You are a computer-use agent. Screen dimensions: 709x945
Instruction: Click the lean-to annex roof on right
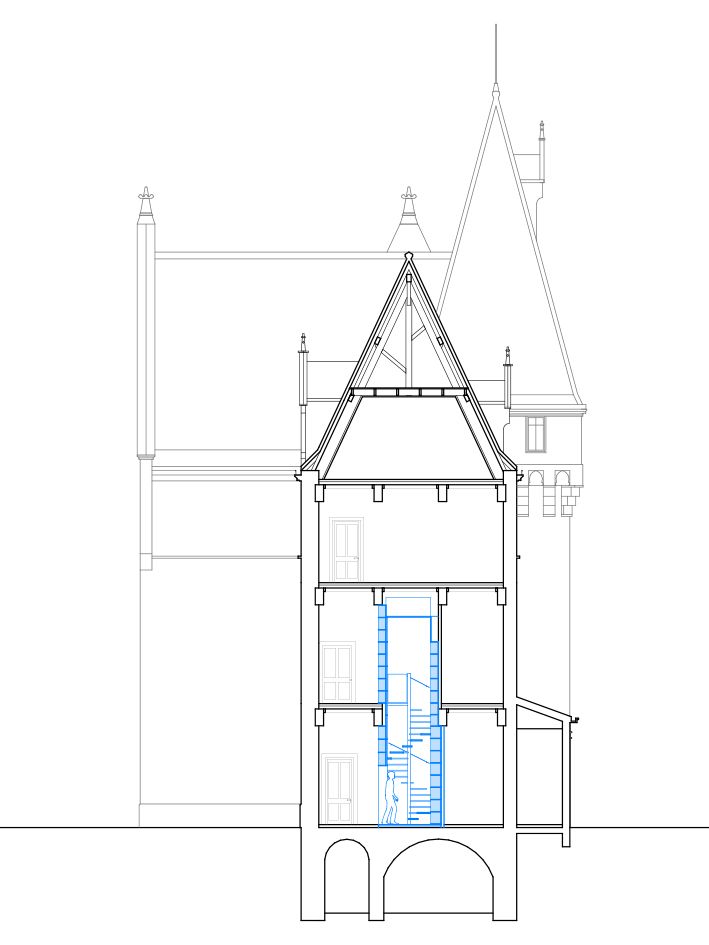click(543, 712)
